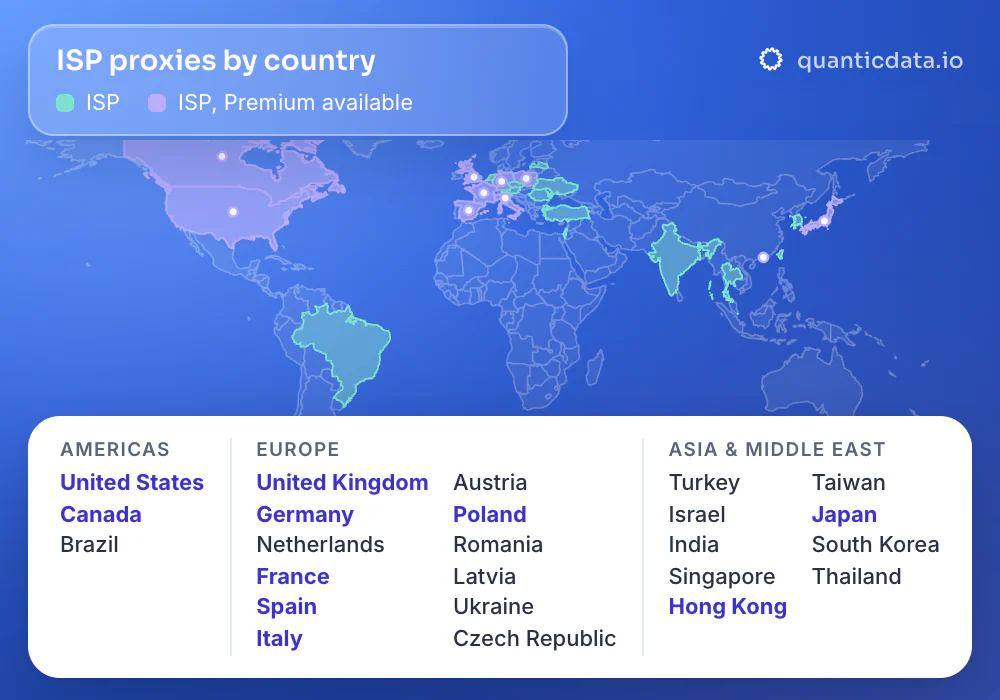Select Japan in Asia list
The width and height of the screenshot is (1000, 700).
[844, 514]
